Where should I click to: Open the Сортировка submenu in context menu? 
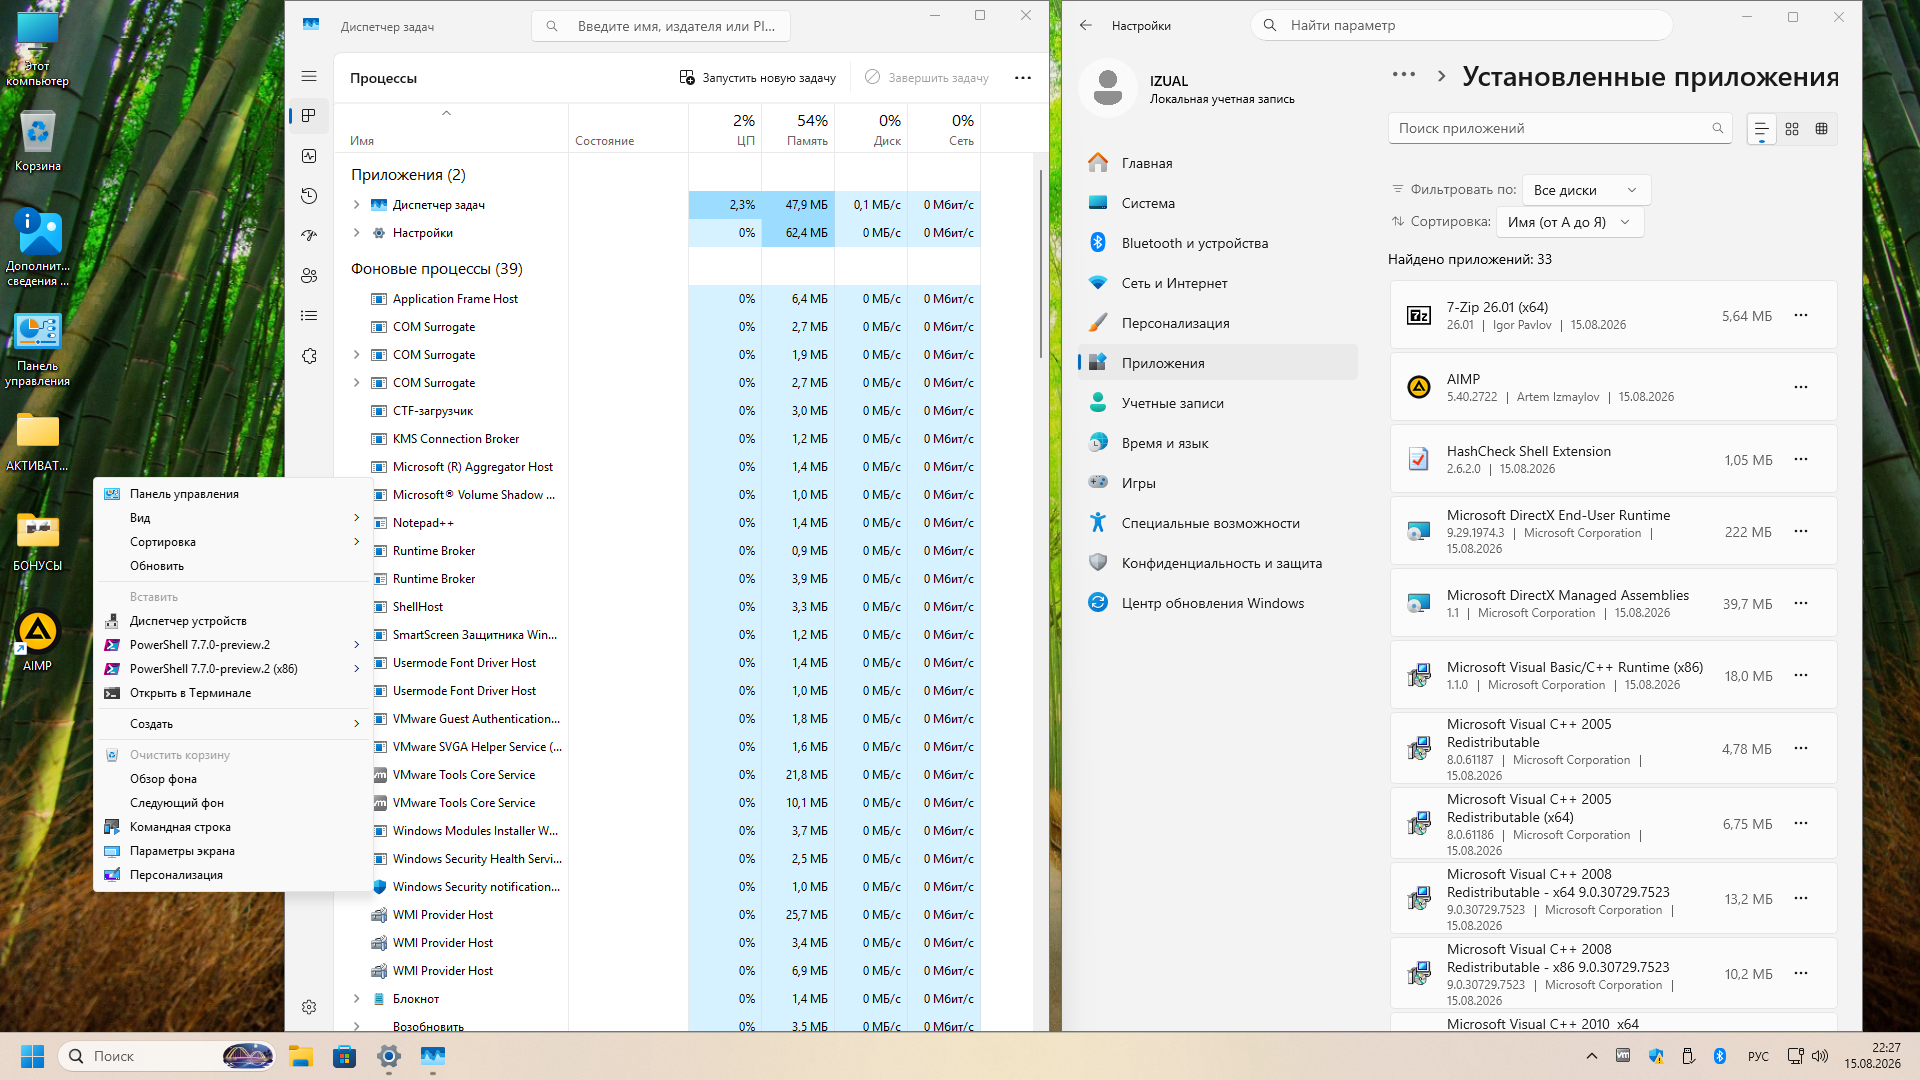(232, 542)
